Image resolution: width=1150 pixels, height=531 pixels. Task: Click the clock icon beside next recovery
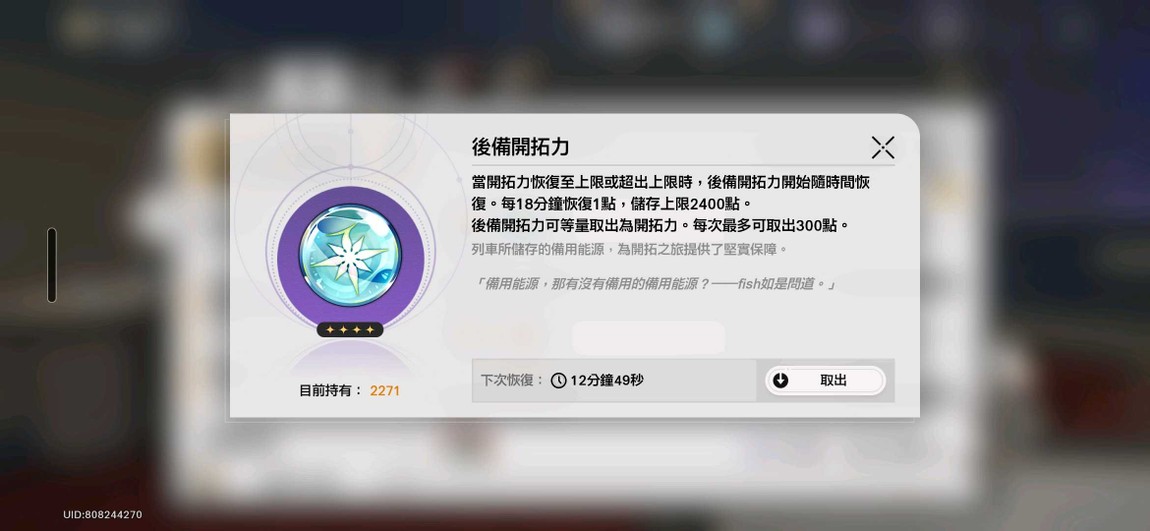(x=558, y=381)
